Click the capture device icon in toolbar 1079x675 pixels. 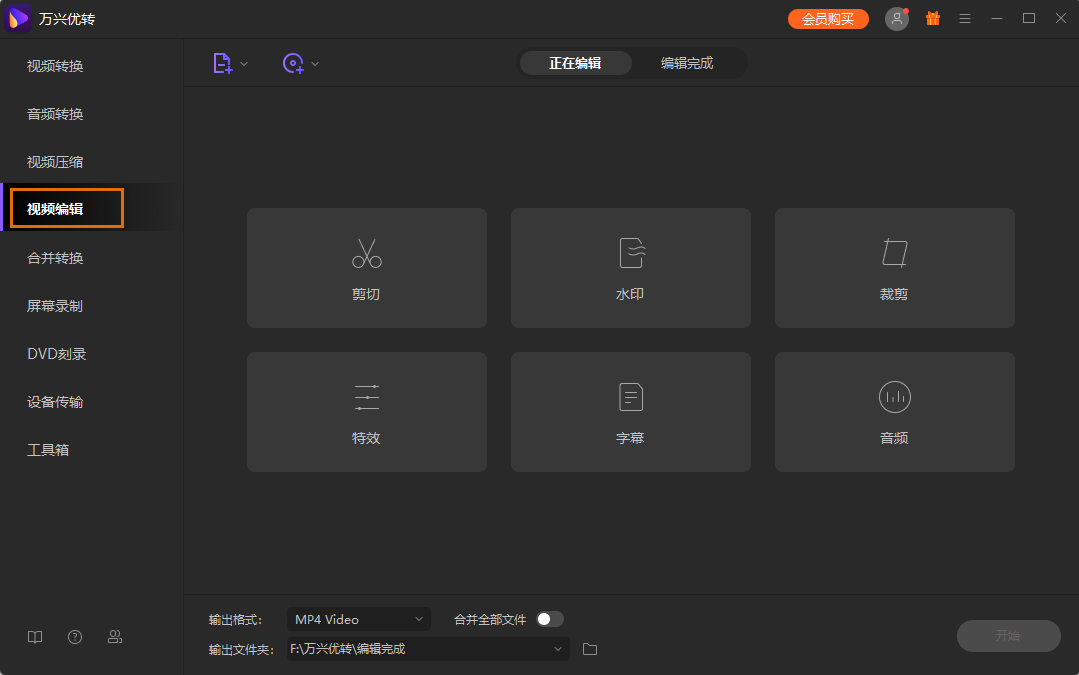(293, 63)
